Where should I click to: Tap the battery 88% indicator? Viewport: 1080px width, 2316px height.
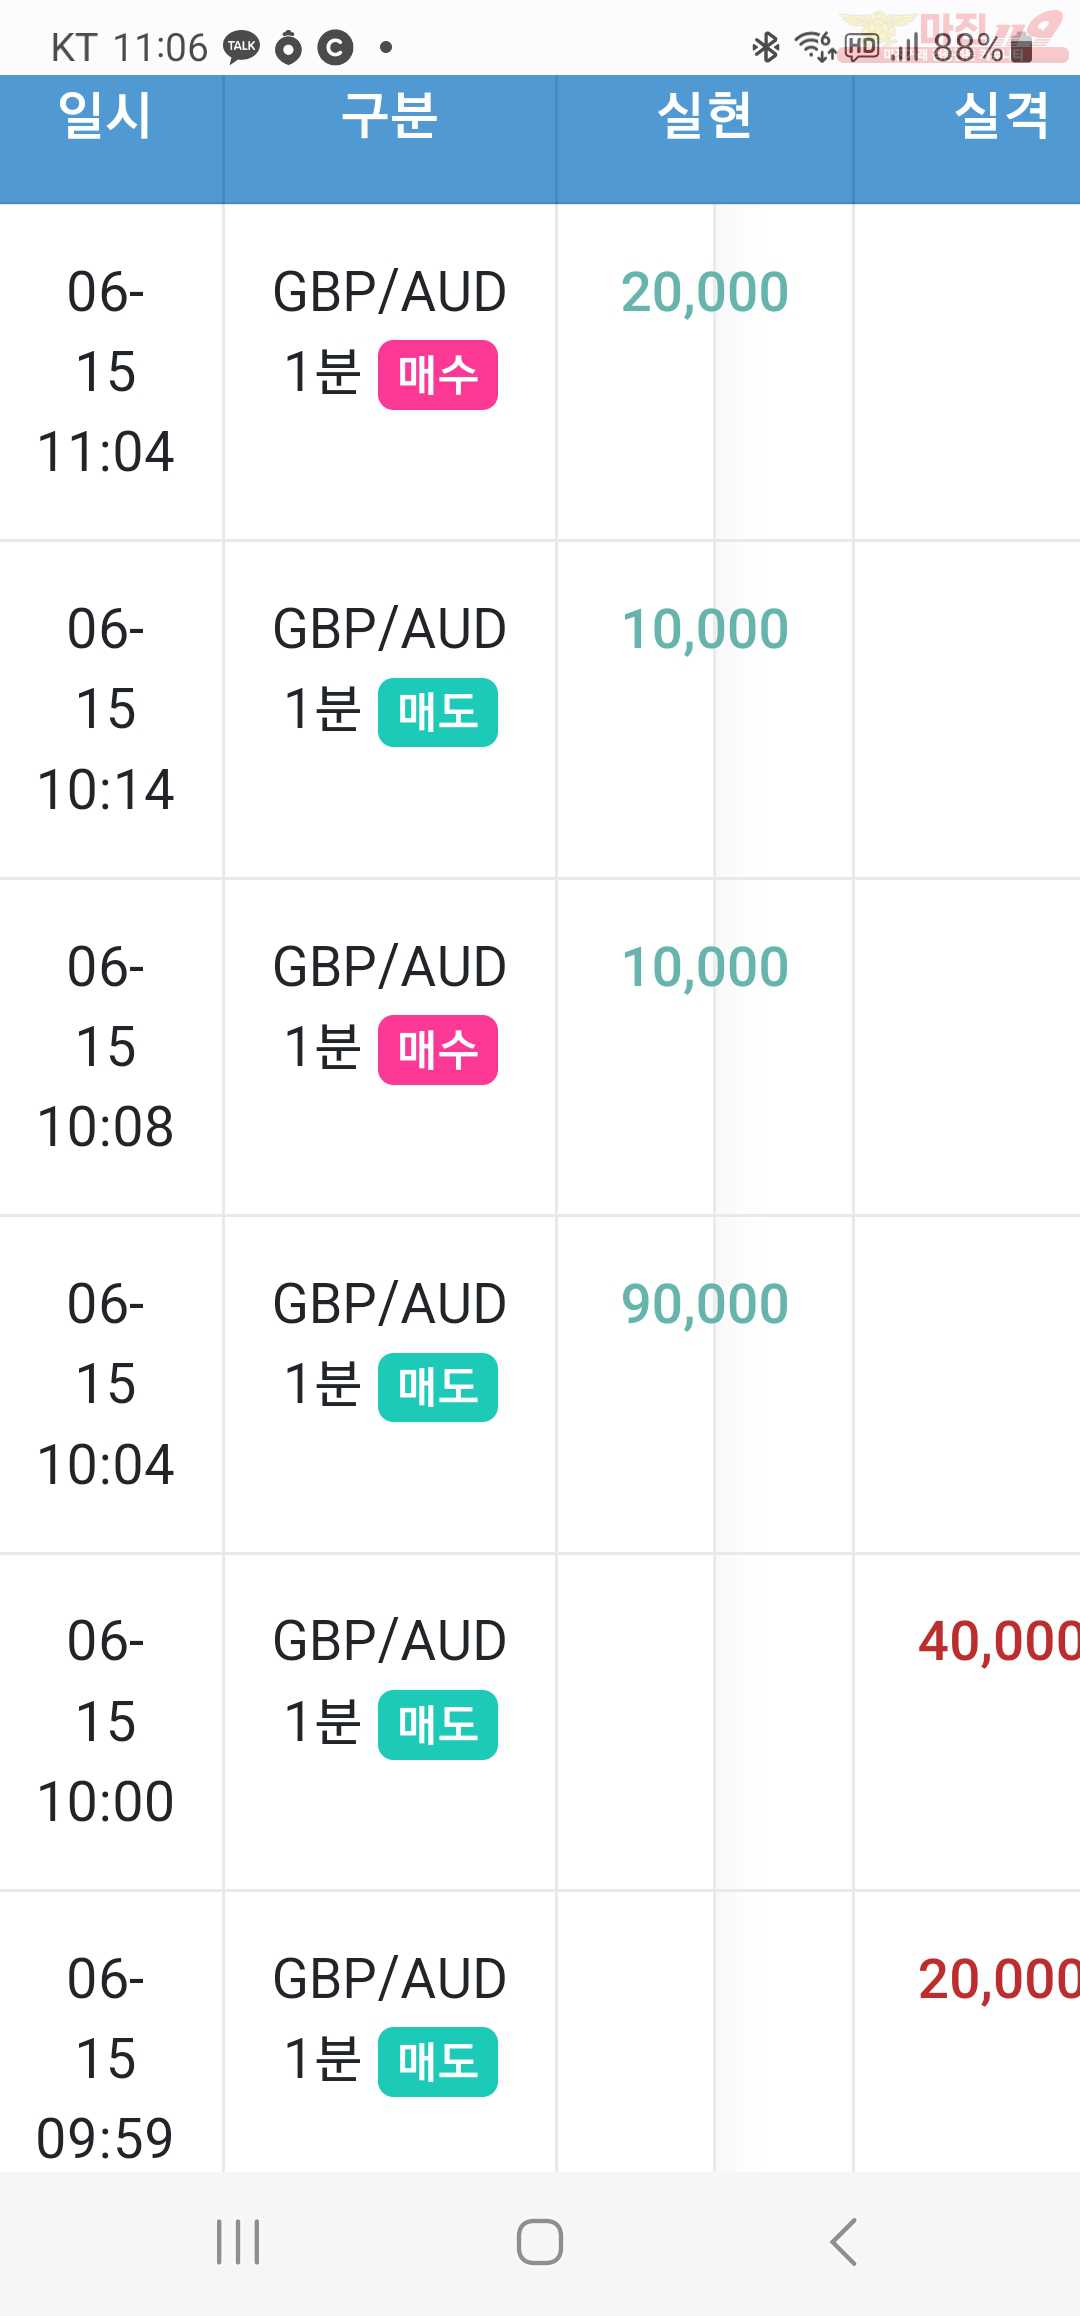click(982, 47)
